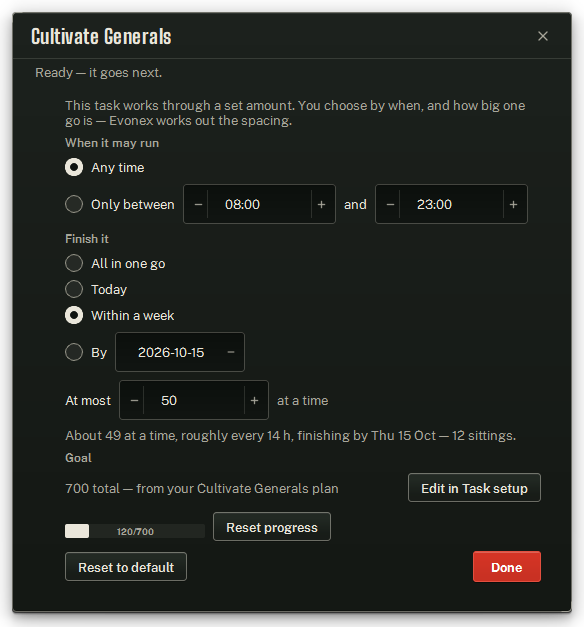Screen dimensions: 584x627
Task: Decrease the 23:00 end time
Action: pos(390,204)
